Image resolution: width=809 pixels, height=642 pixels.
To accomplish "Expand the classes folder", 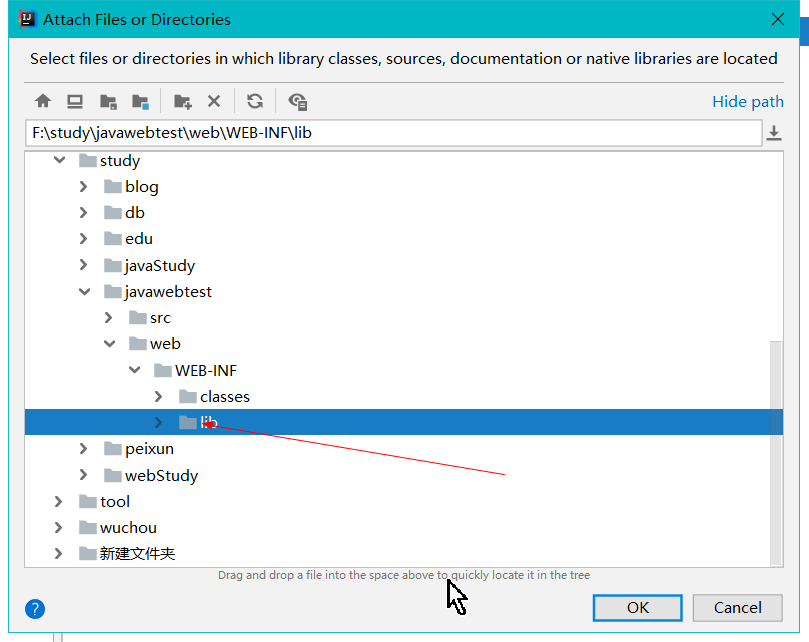I will tap(158, 396).
